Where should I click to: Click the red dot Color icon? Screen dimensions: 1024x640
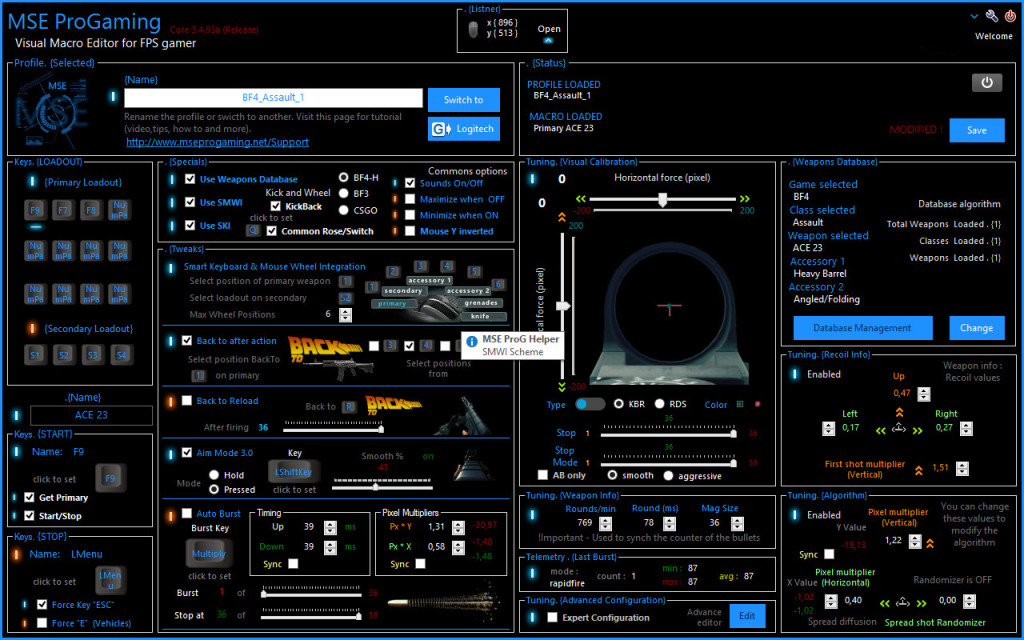pos(758,404)
